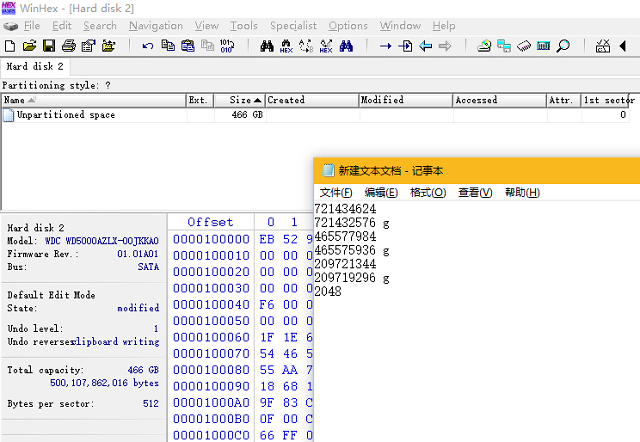640x442 pixels.
Task: Open the Tools menu
Action: [244, 26]
